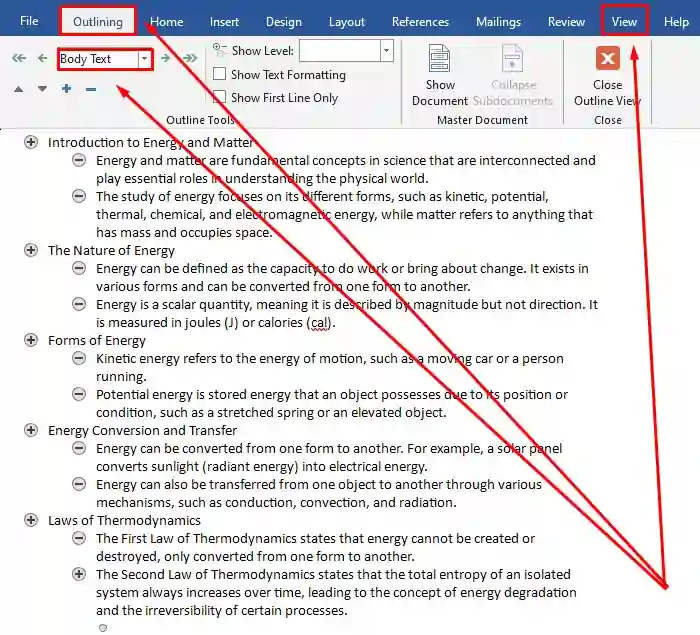Expand Introduction to Energy and Matter heading

click(x=31, y=142)
